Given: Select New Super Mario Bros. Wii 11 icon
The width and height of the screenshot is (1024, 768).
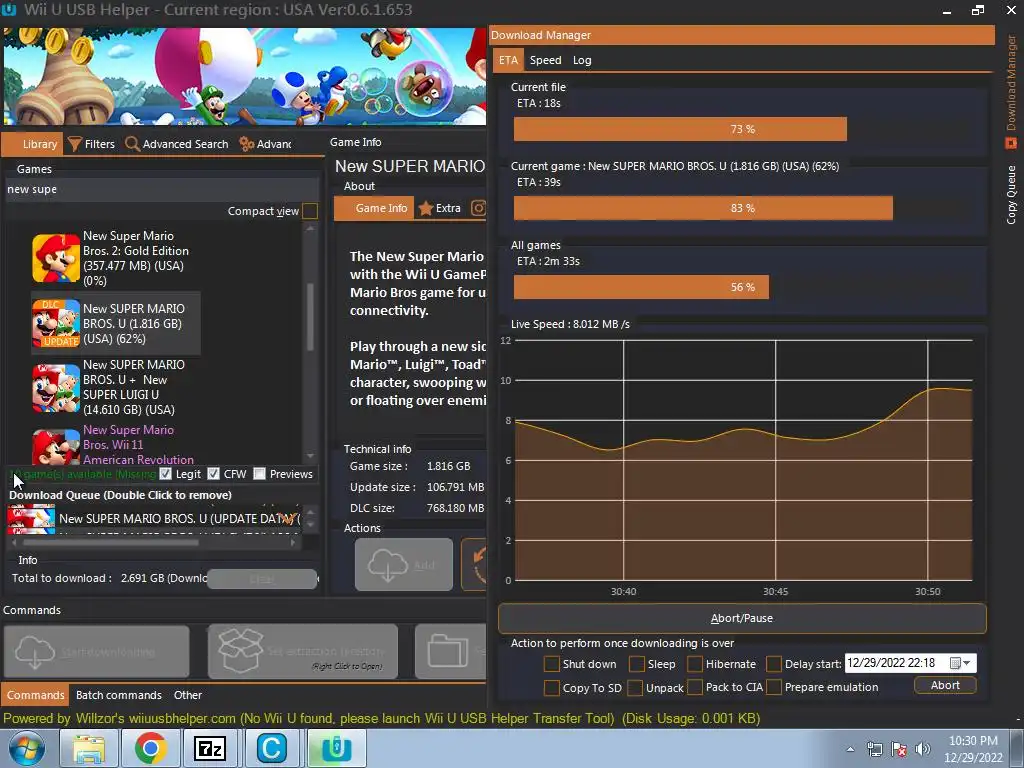Looking at the screenshot, I should point(56,446).
